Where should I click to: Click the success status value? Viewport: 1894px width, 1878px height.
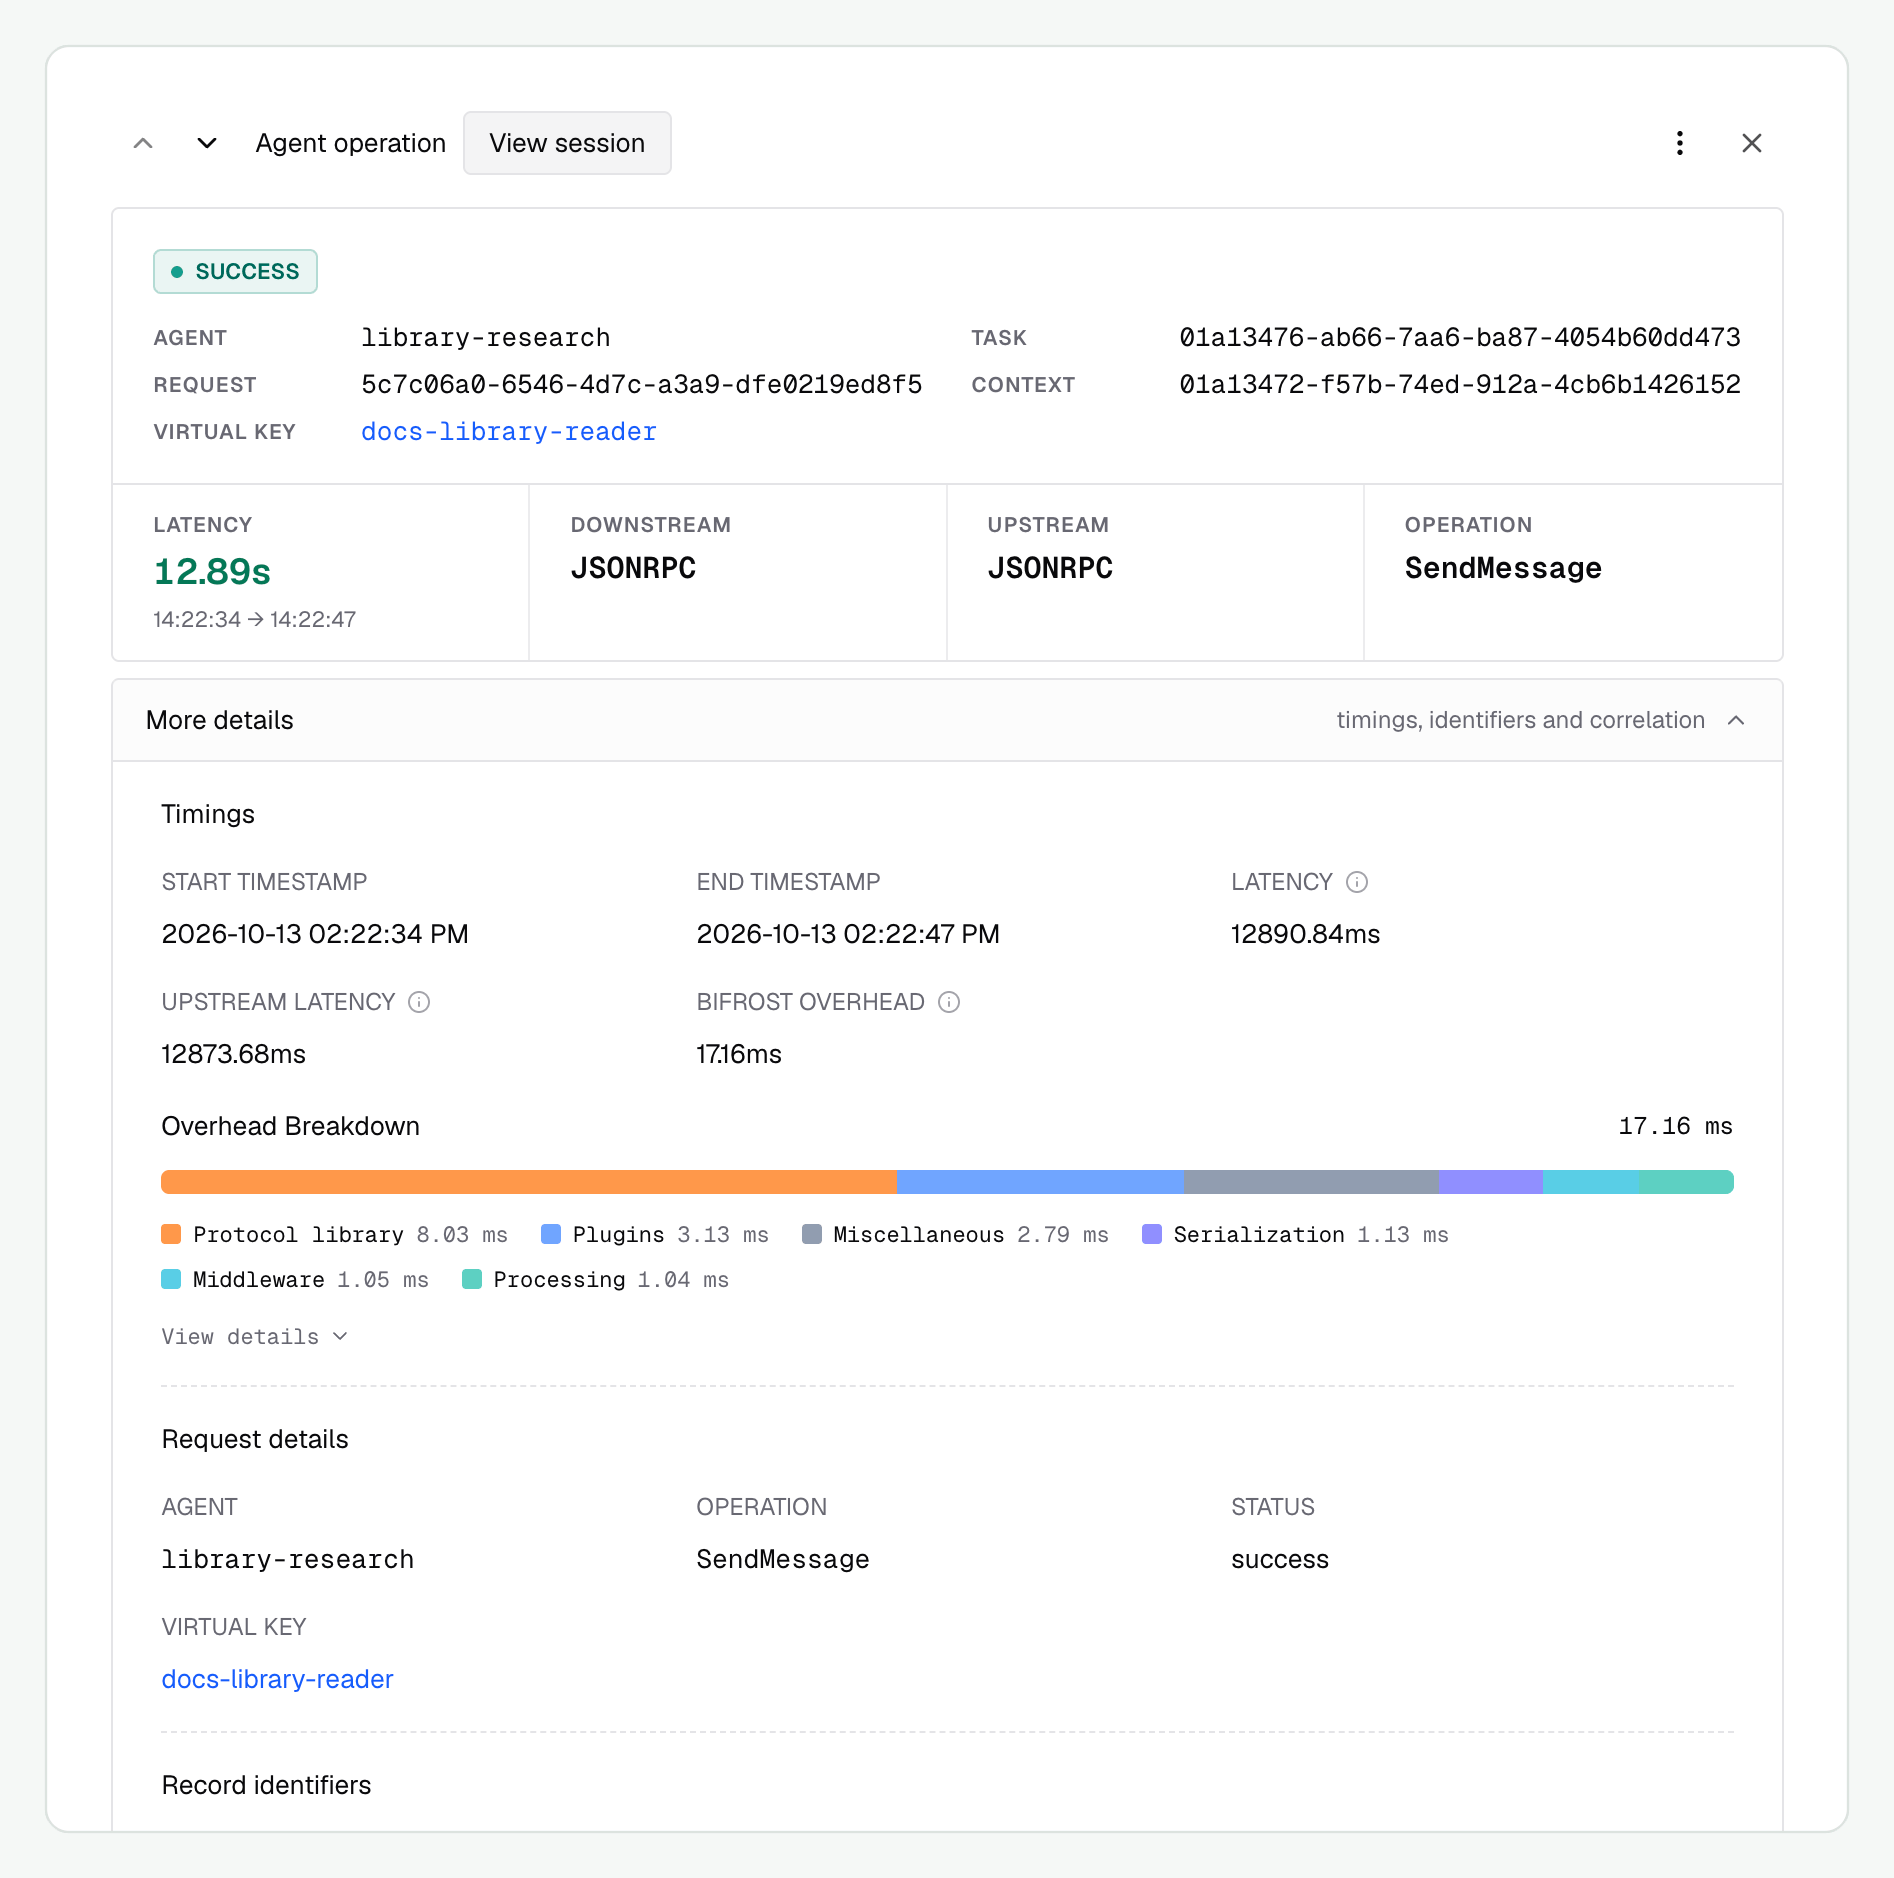click(1280, 1559)
